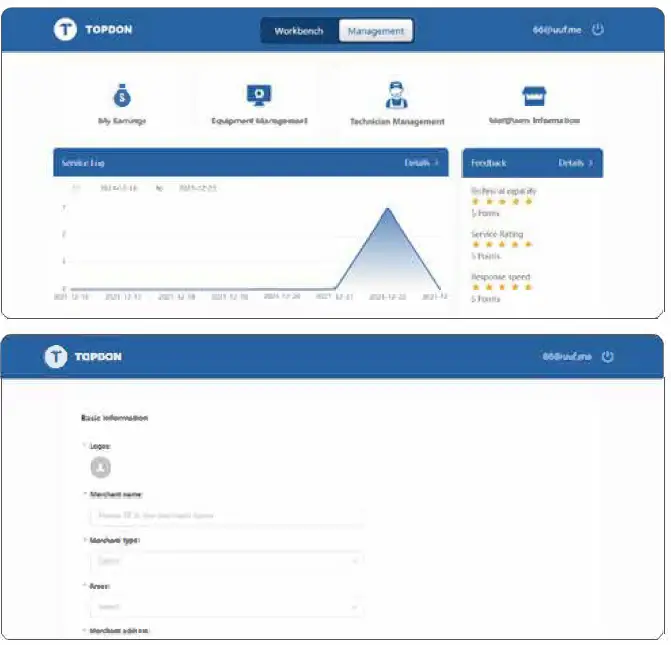Click the Service Log panel title

coord(83,163)
